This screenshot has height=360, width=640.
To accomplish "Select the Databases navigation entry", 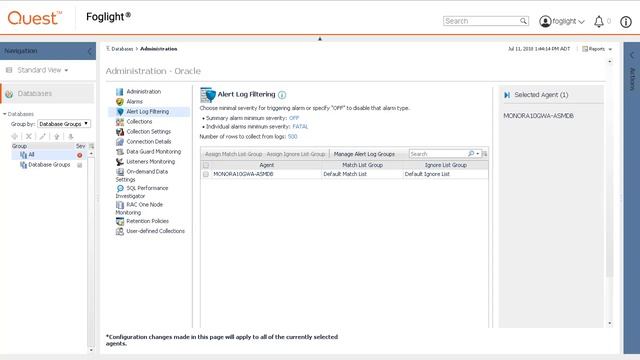I will [47, 93].
